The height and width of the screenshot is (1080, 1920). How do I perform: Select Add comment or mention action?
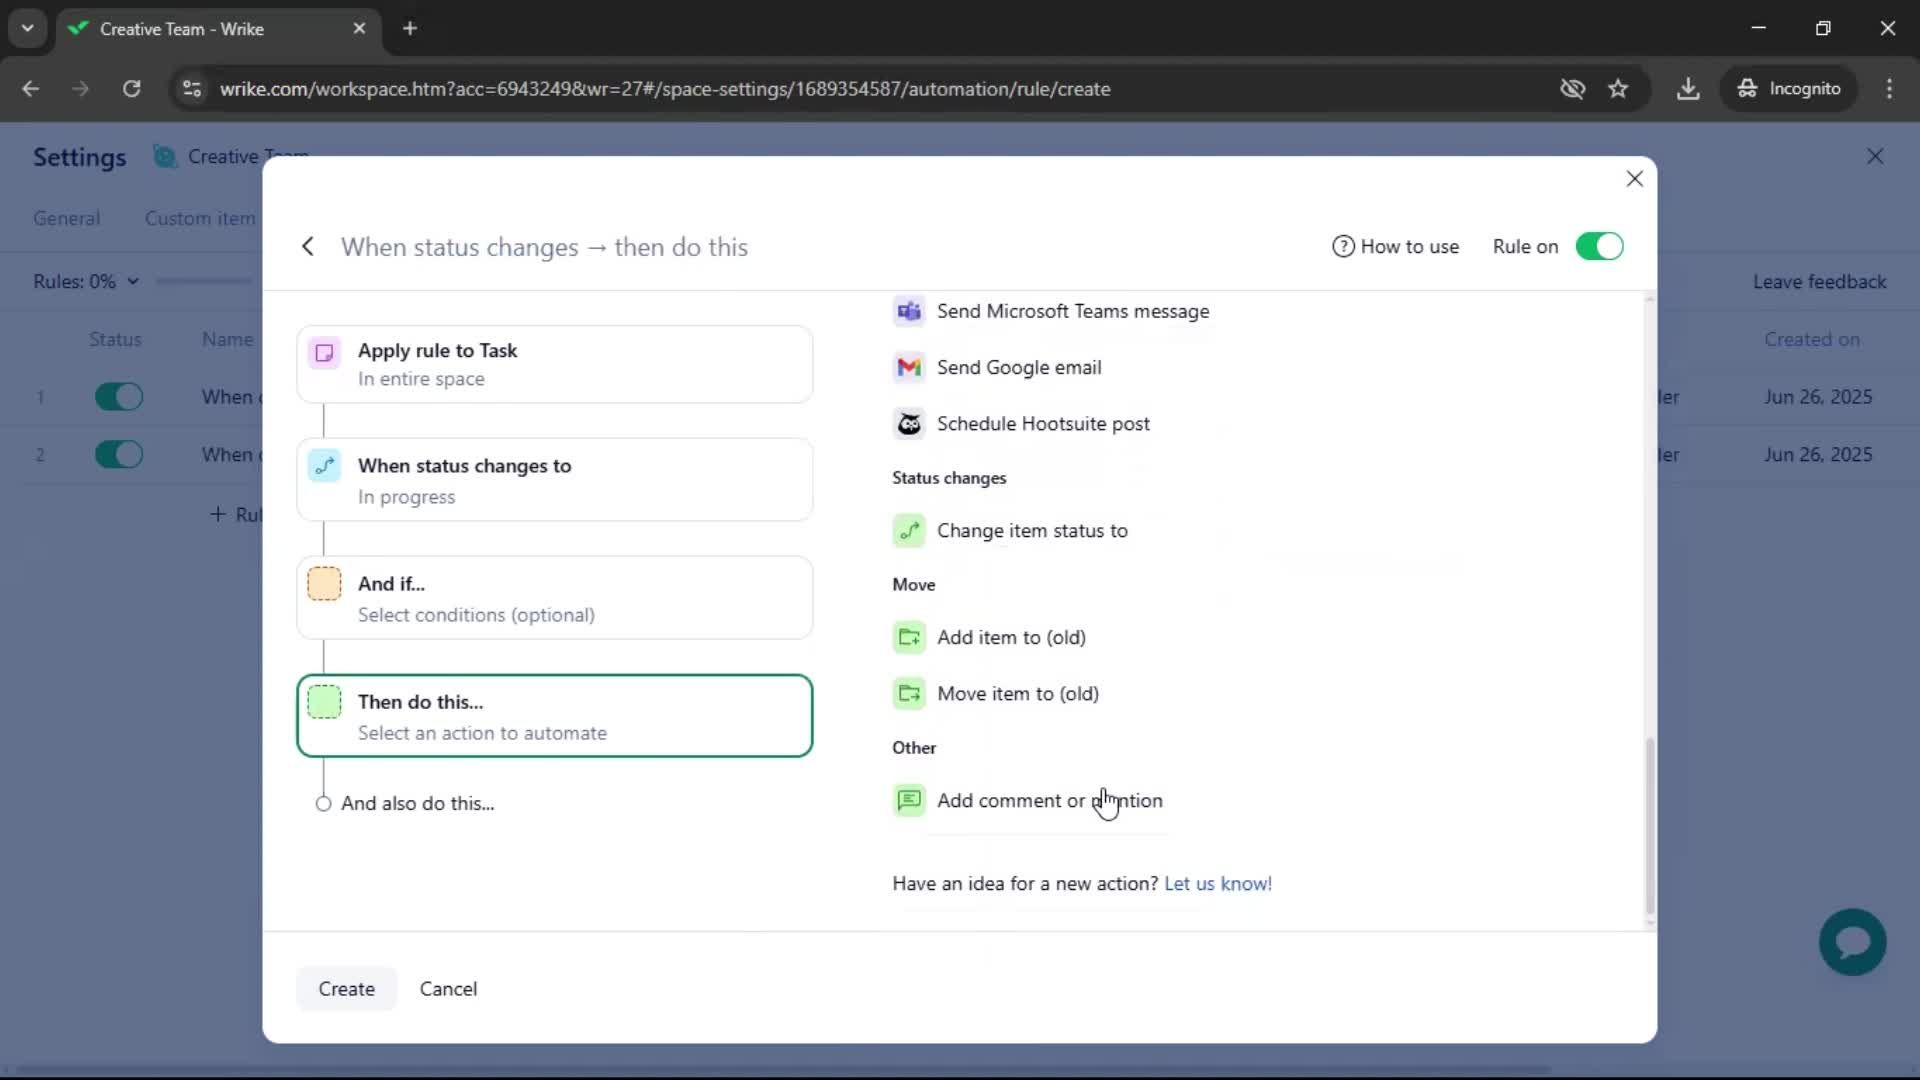pyautogui.click(x=1028, y=801)
